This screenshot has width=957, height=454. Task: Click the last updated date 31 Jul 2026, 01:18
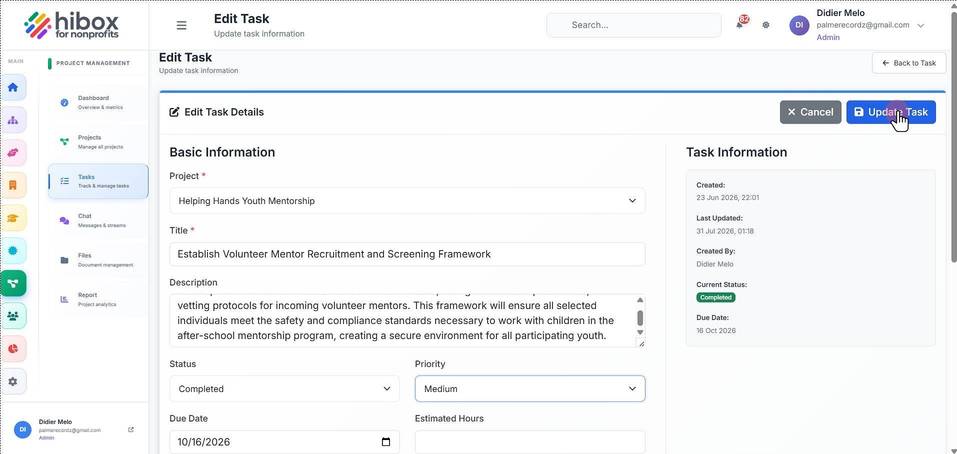pyautogui.click(x=725, y=231)
